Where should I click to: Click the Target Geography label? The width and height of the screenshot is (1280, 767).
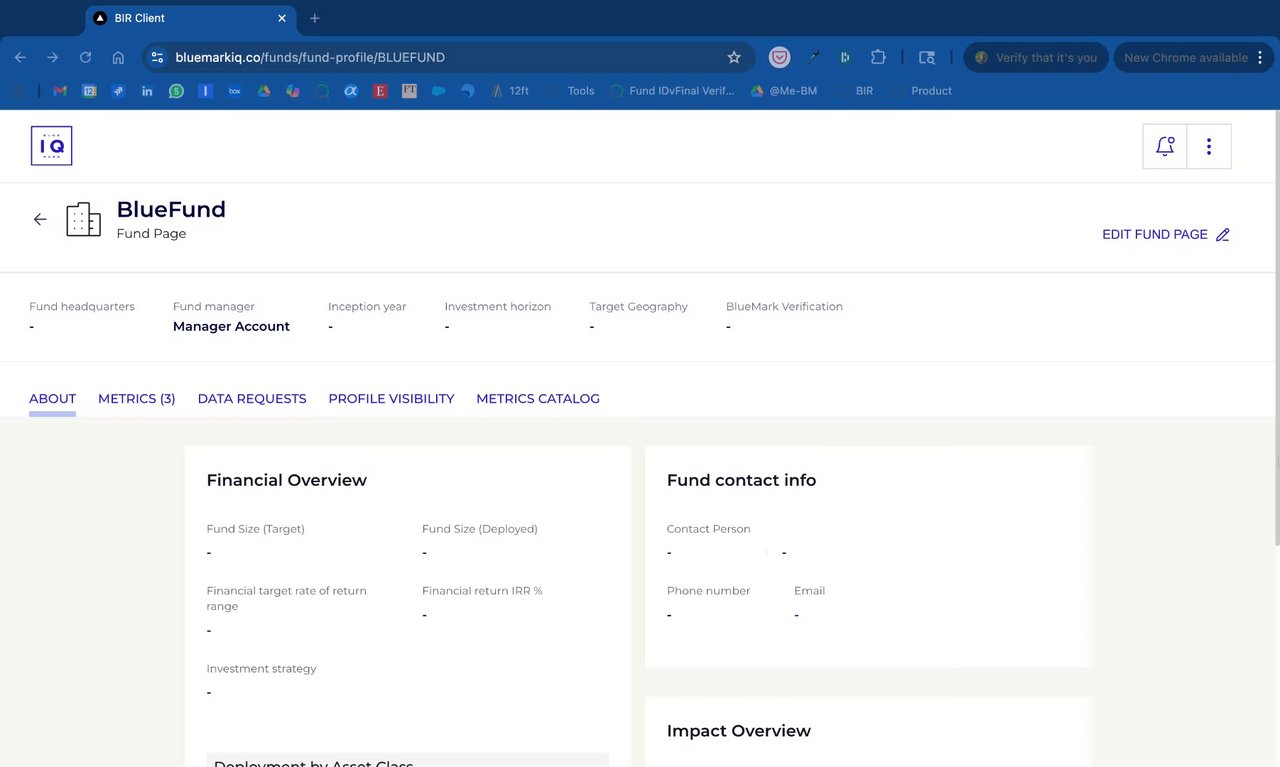(x=638, y=307)
